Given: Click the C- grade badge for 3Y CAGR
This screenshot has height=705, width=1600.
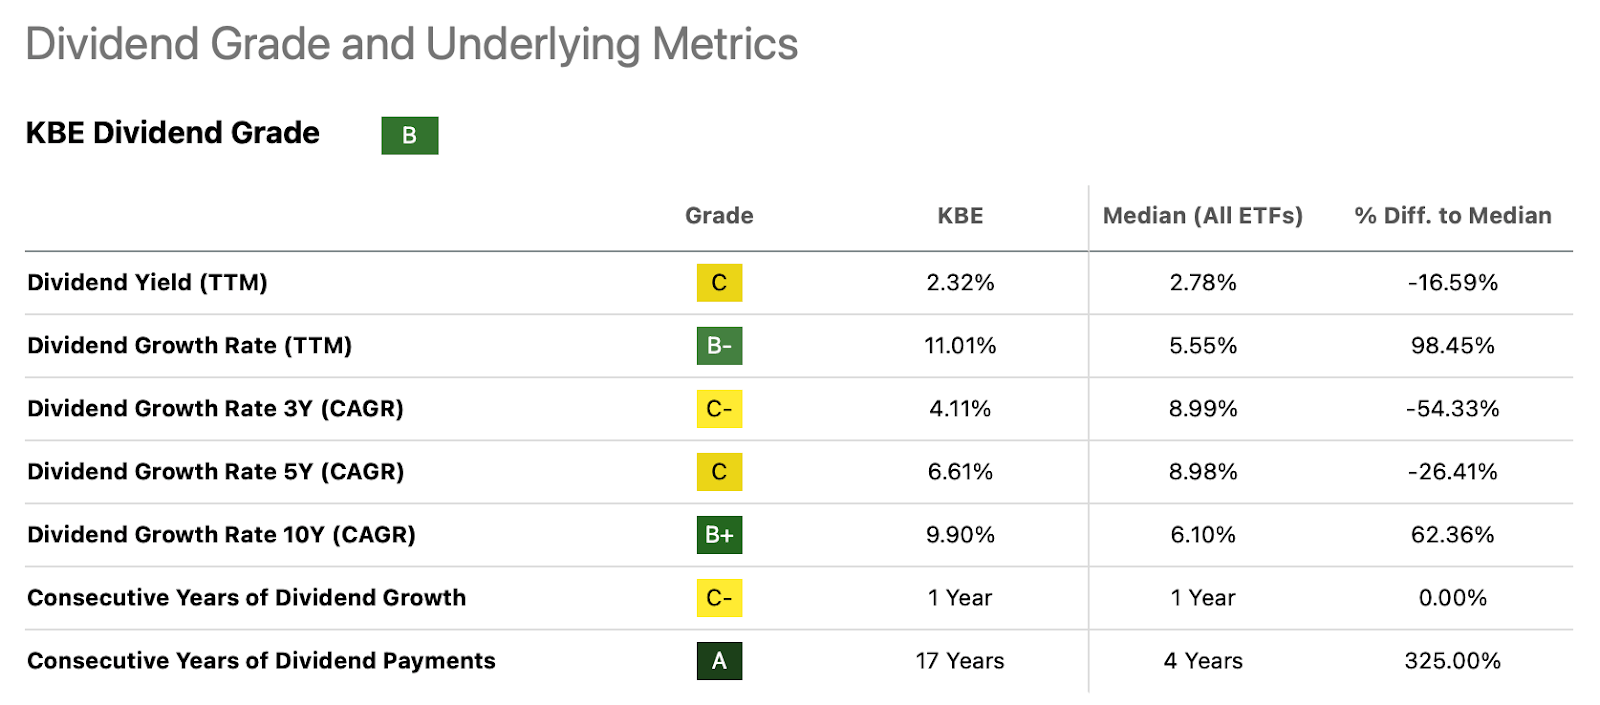Looking at the screenshot, I should tap(719, 409).
